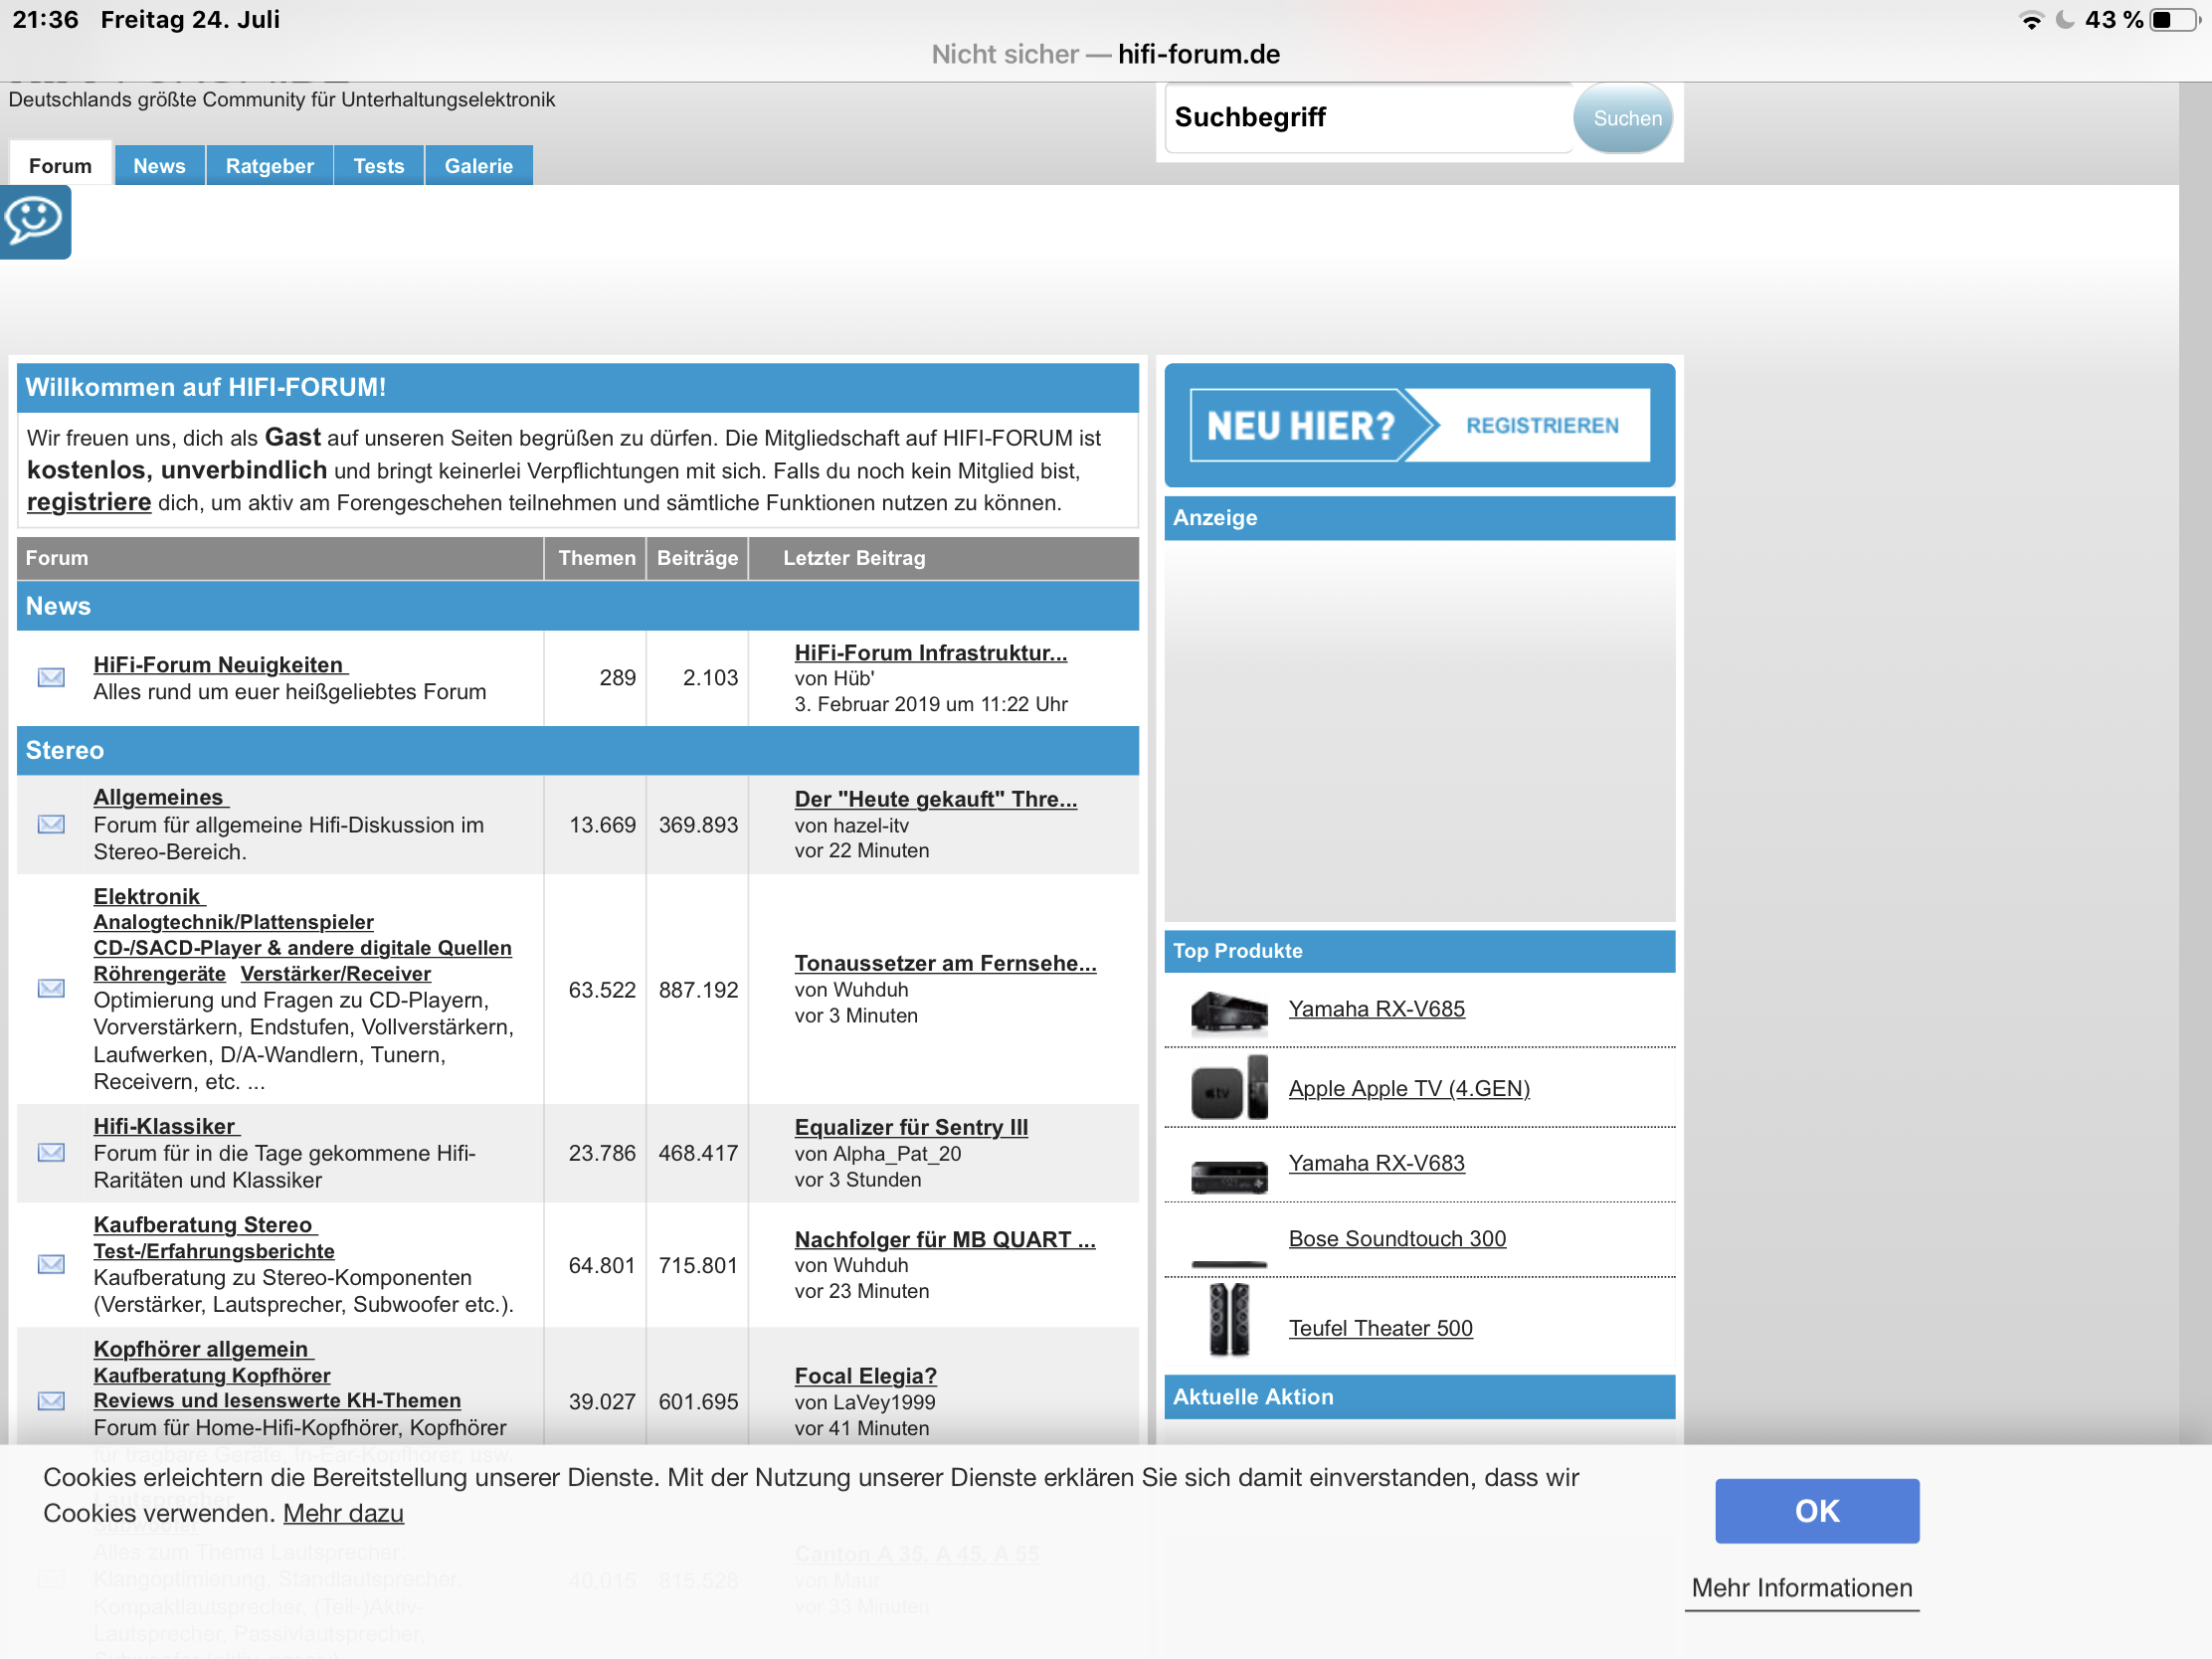This screenshot has height=1659, width=2212.
Task: Open the Kaufberatung Kopfhörer subforum
Action: (212, 1375)
